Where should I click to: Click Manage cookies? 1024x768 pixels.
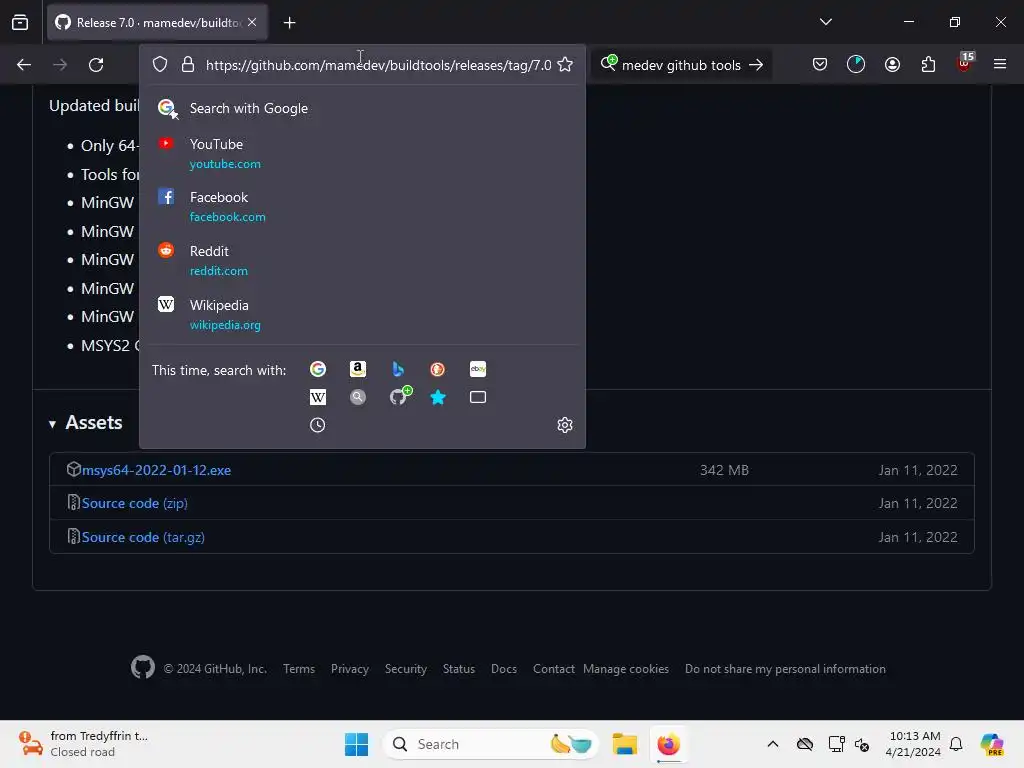point(626,669)
